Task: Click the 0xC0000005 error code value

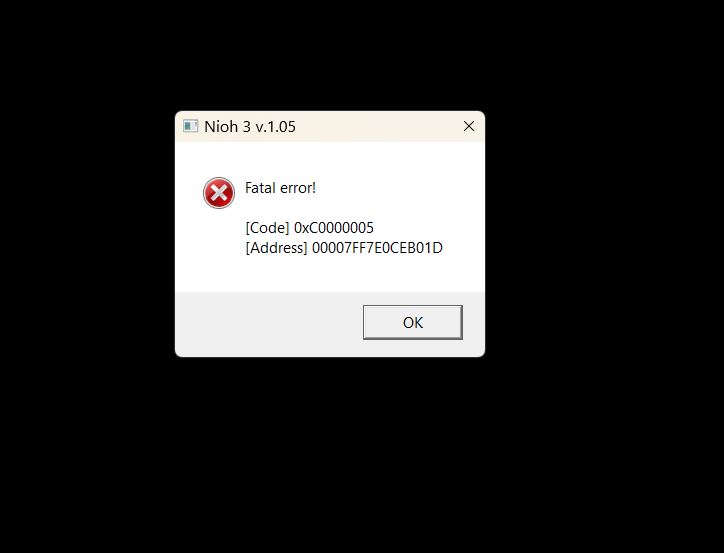Action: [334, 228]
